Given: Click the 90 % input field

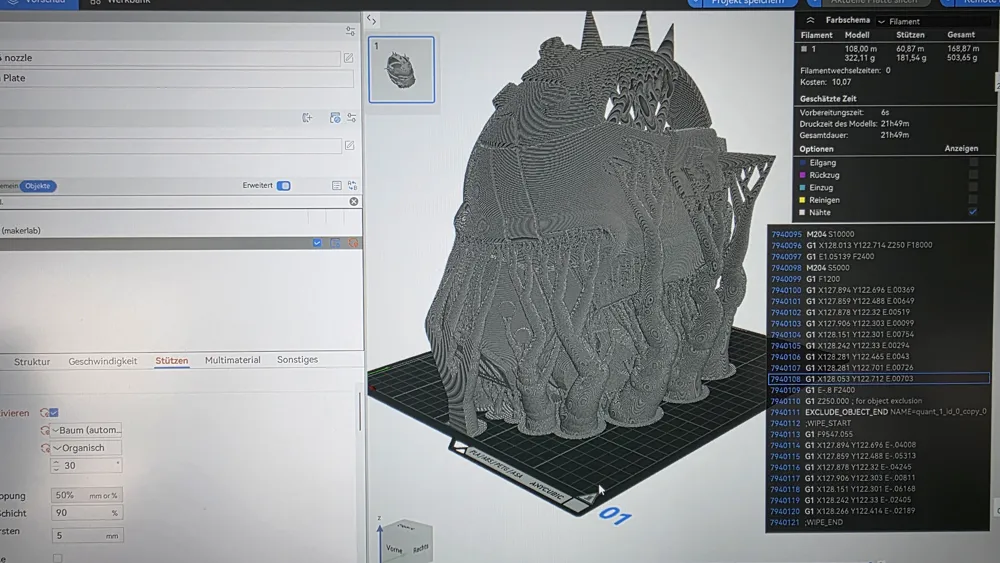Looking at the screenshot, I should 87,513.
